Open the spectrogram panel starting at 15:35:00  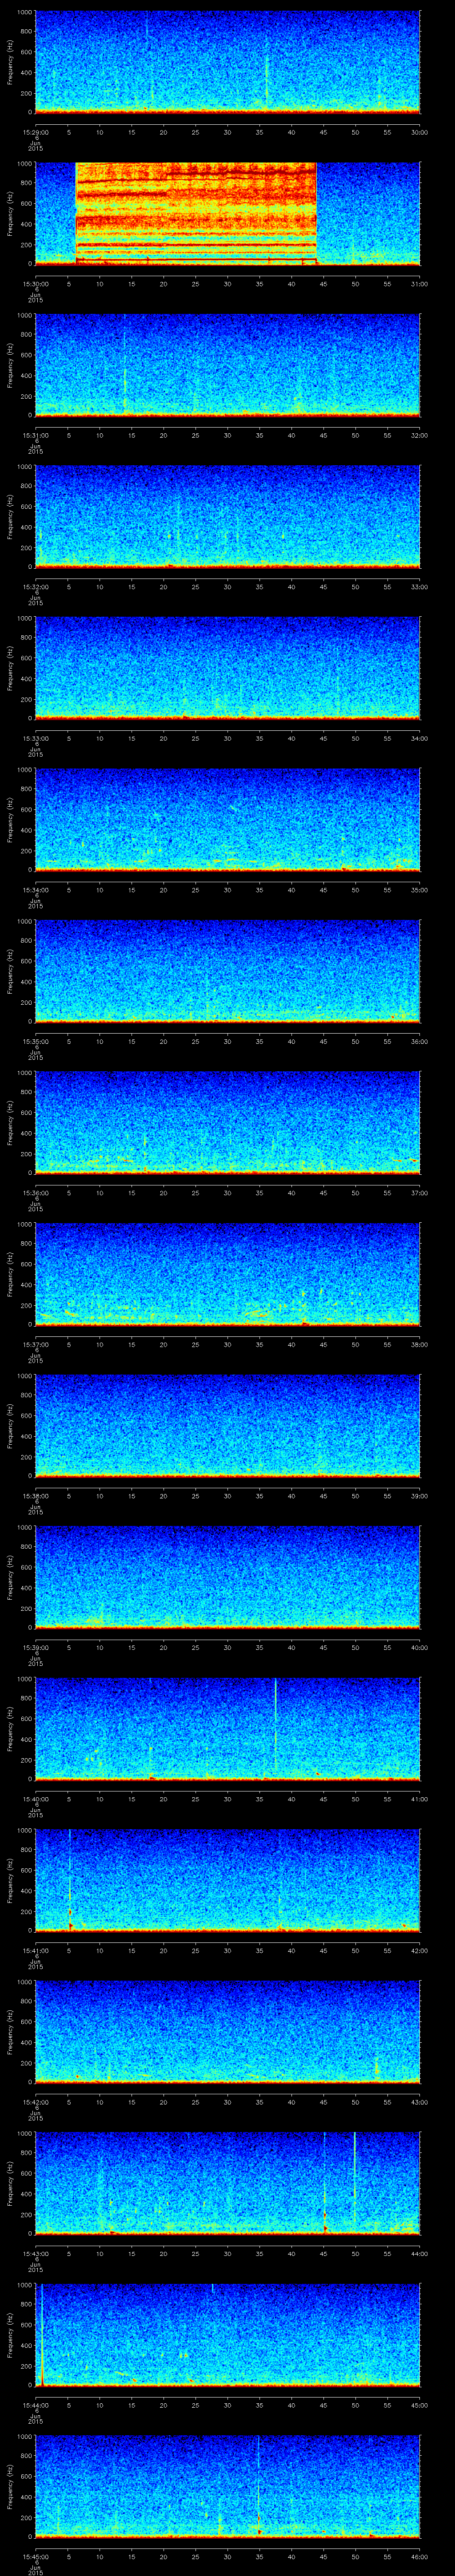pos(227,971)
